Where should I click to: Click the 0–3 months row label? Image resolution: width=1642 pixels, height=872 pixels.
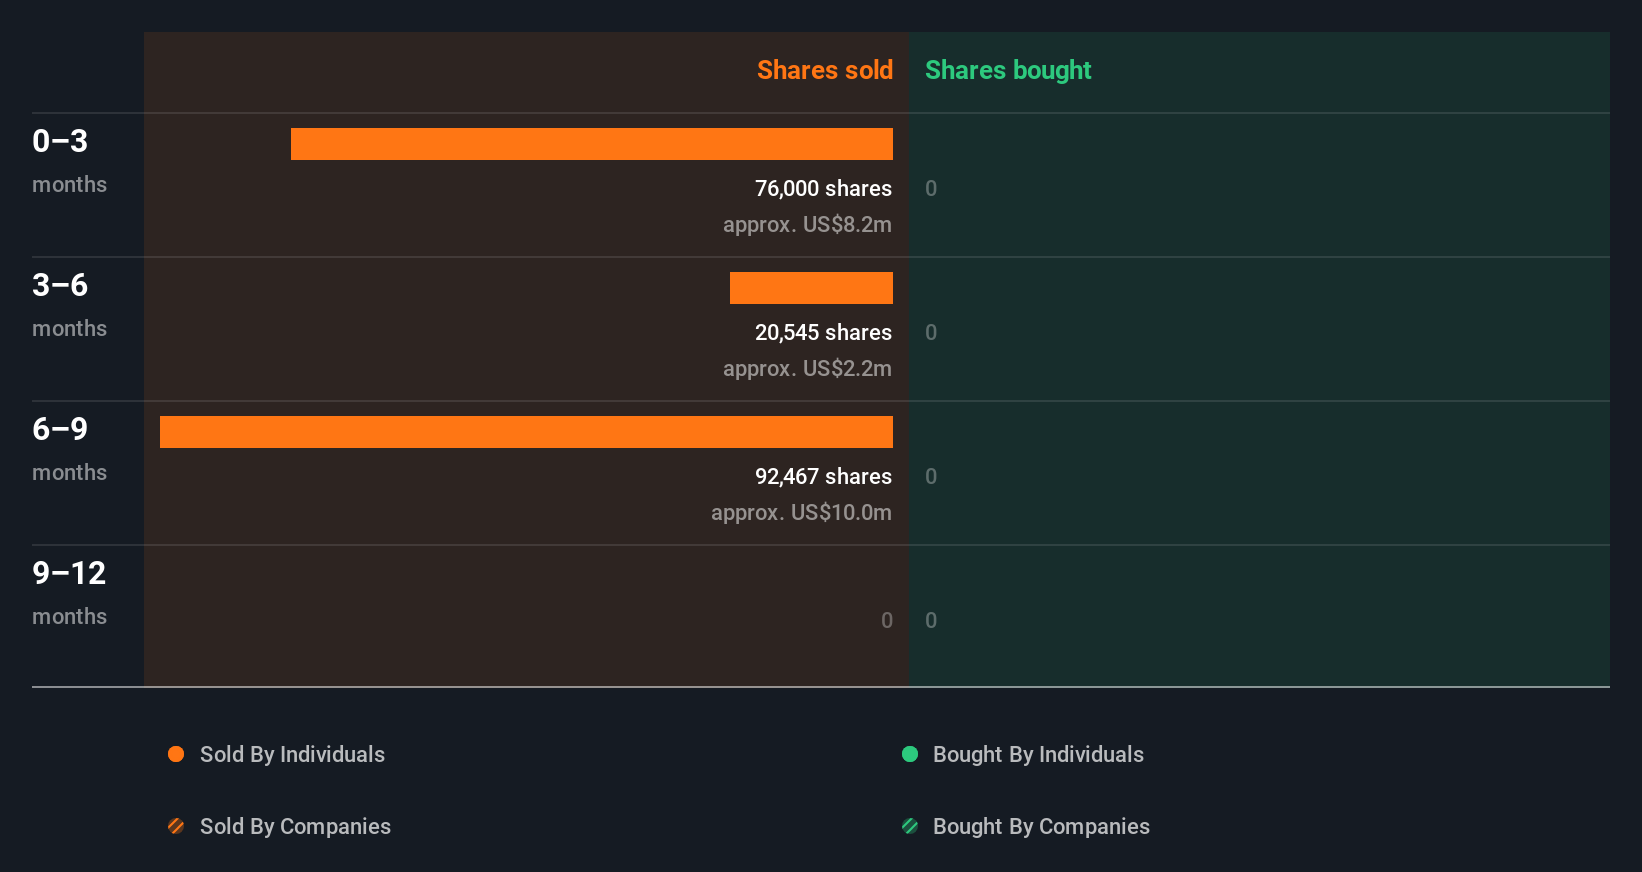click(69, 161)
